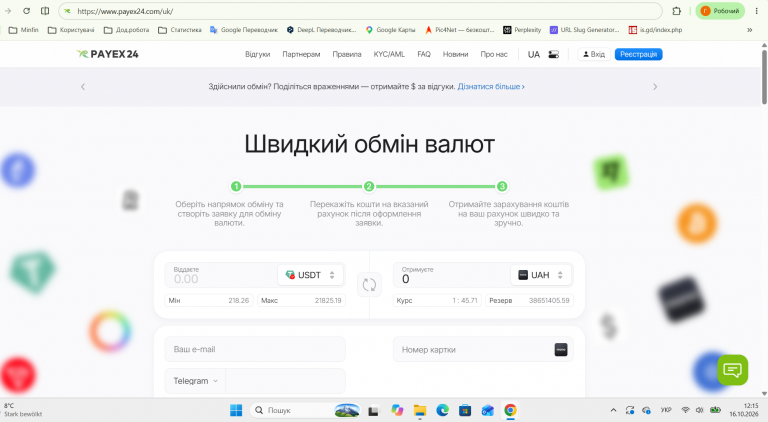
Task: Open Microsoft Store from the taskbar
Action: pyautogui.click(x=465, y=410)
